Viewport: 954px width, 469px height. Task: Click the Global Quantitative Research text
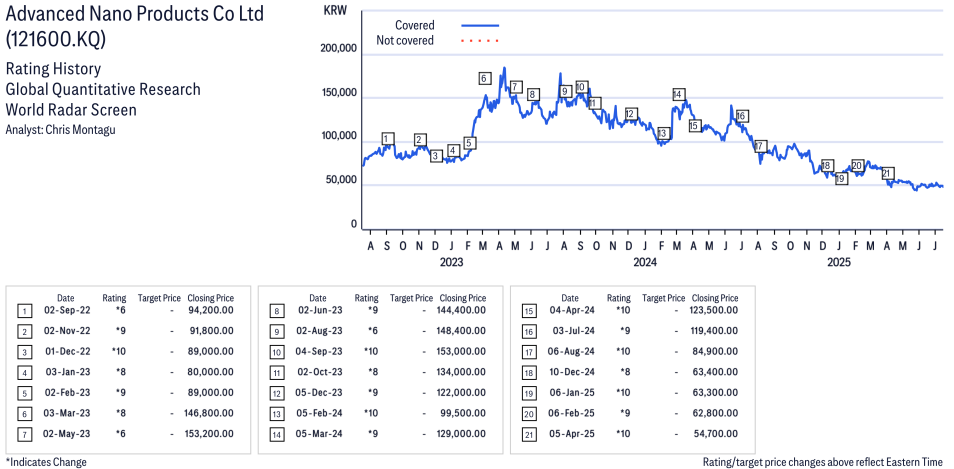[103, 89]
